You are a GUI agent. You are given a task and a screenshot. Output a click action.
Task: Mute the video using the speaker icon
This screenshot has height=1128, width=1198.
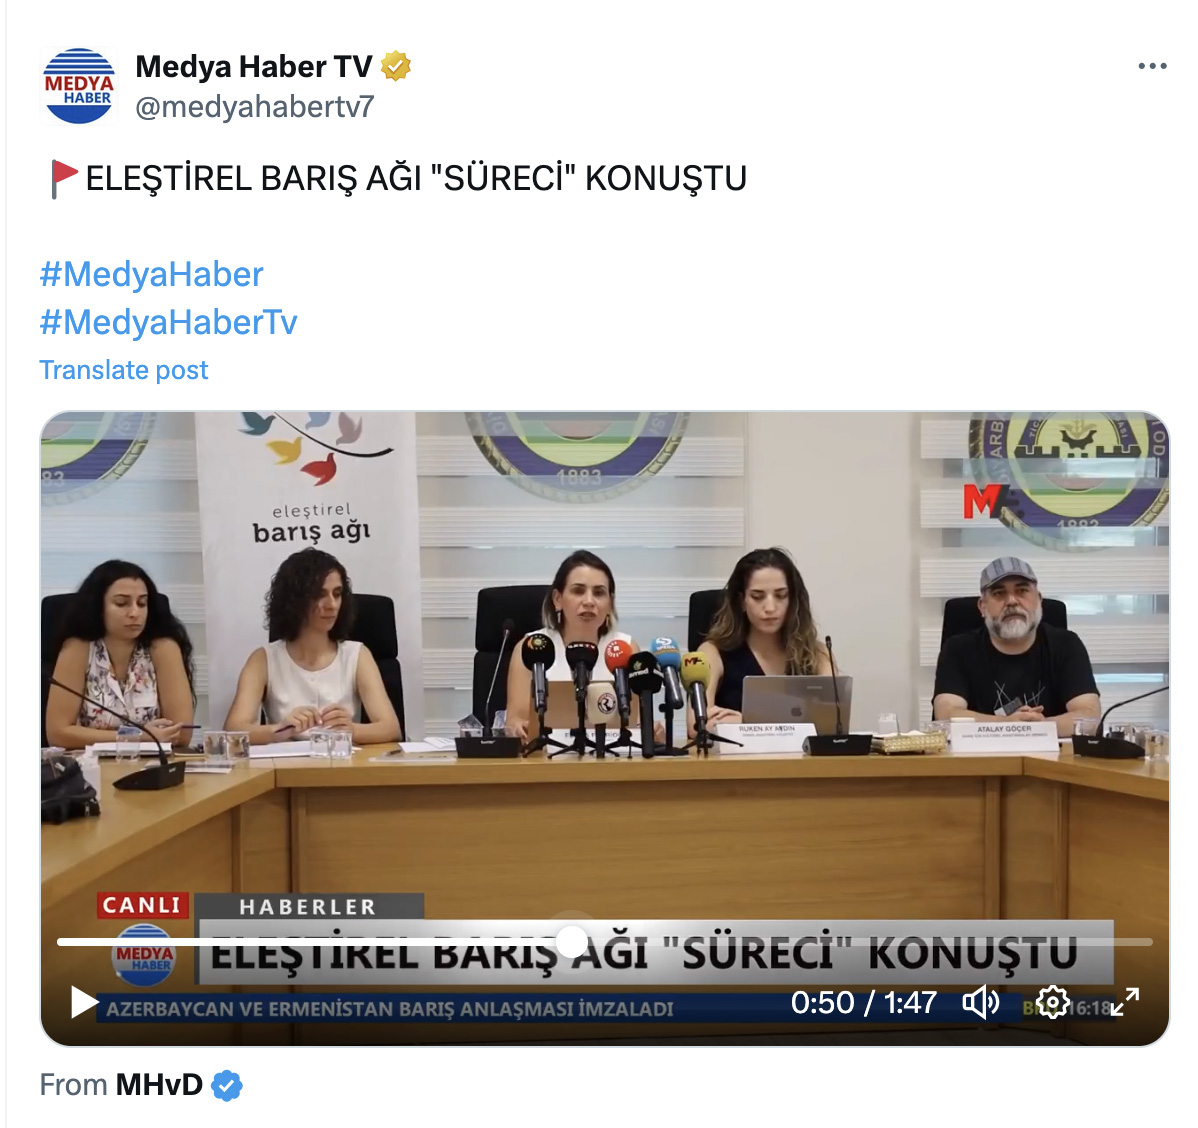pos(980,1002)
